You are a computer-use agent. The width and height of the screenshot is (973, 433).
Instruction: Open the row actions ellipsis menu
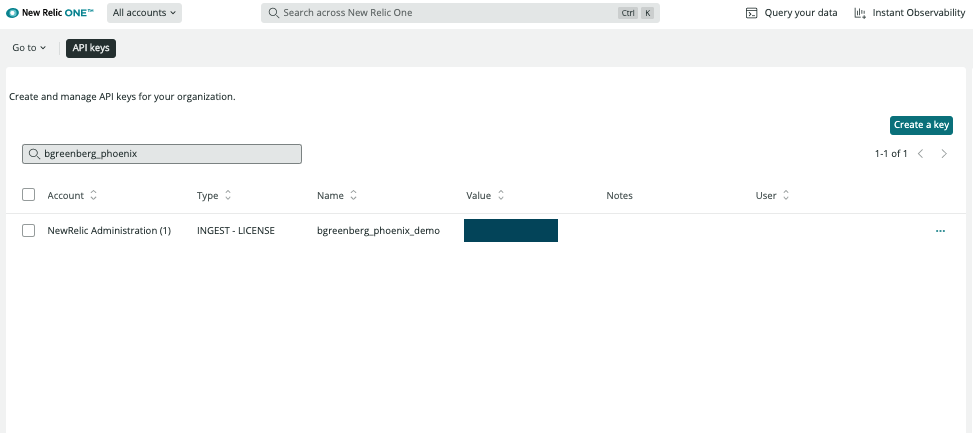pyautogui.click(x=940, y=231)
